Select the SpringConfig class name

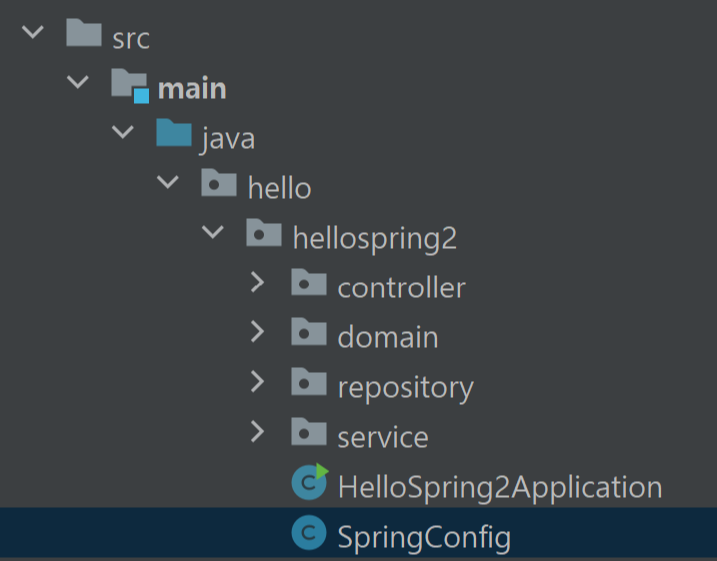coord(424,538)
